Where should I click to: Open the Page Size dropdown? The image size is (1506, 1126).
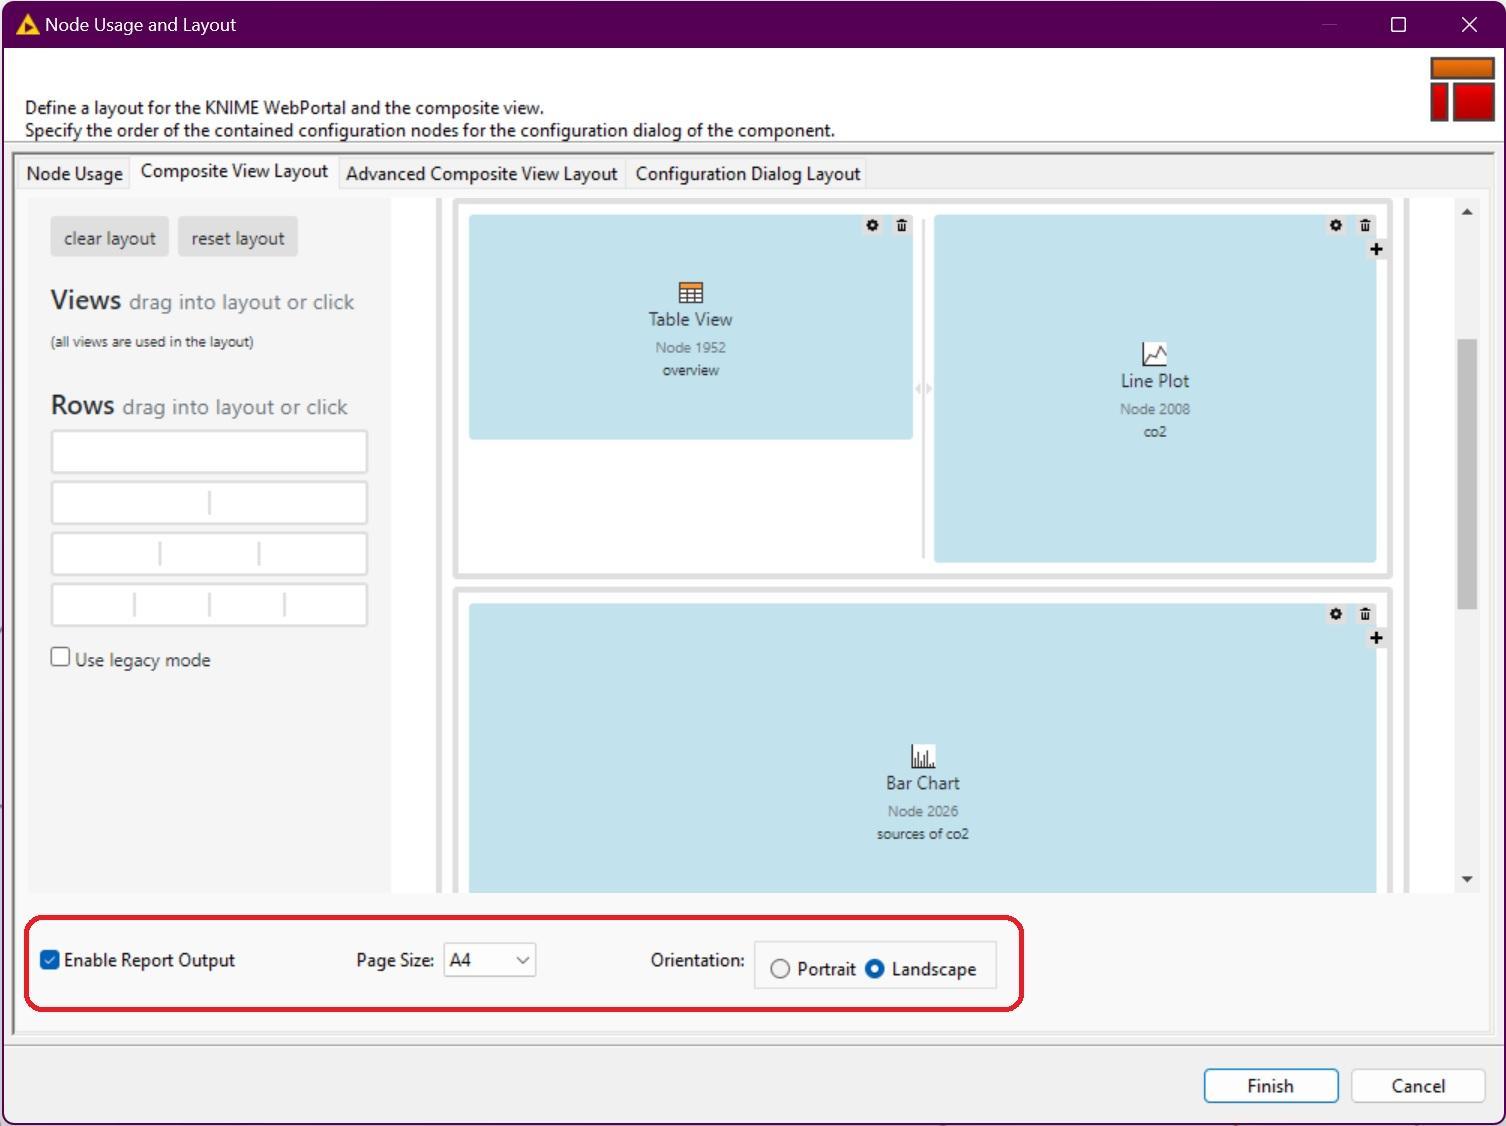point(489,960)
